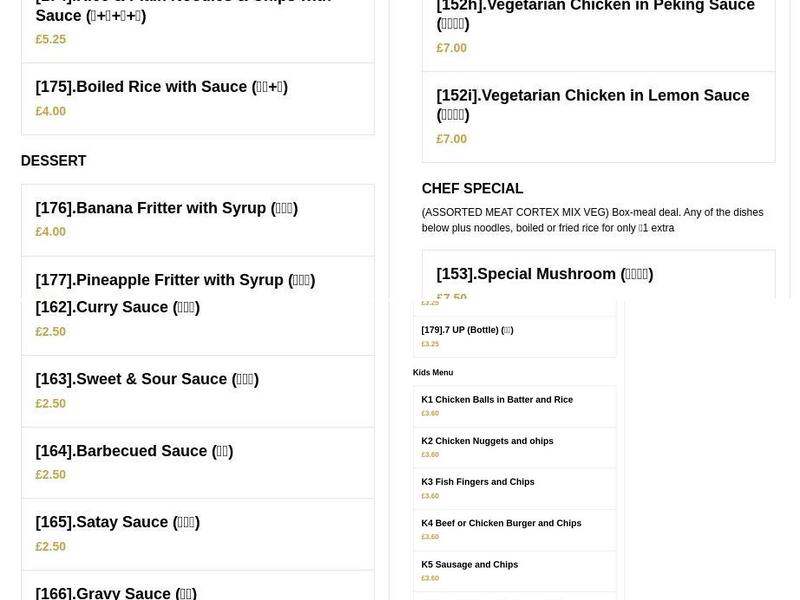This screenshot has height=600, width=800.
Task: Open Gravy Sauce item 166
Action: click(115, 592)
